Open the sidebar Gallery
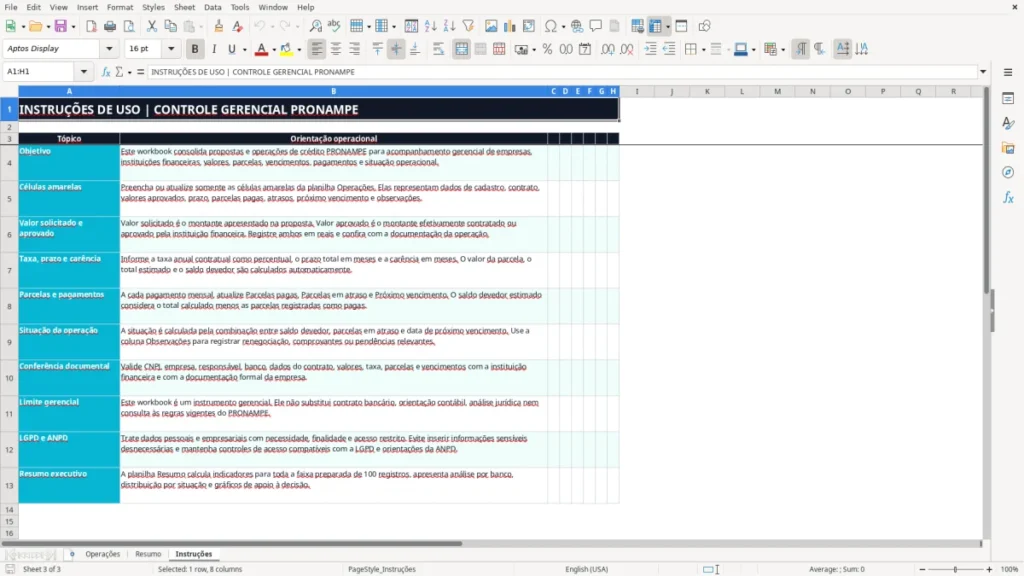 point(1008,148)
